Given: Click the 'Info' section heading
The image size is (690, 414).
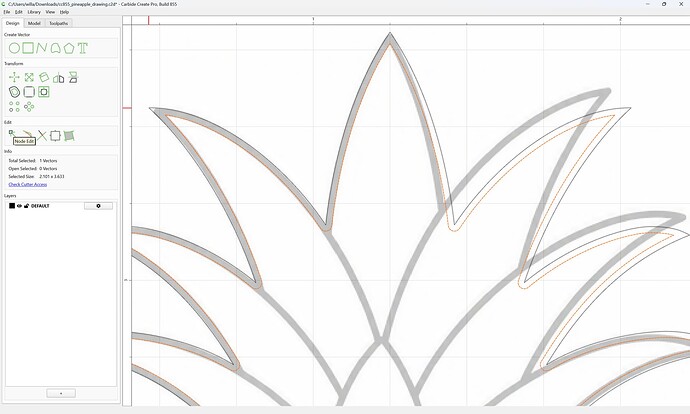Looking at the screenshot, I should (8, 151).
